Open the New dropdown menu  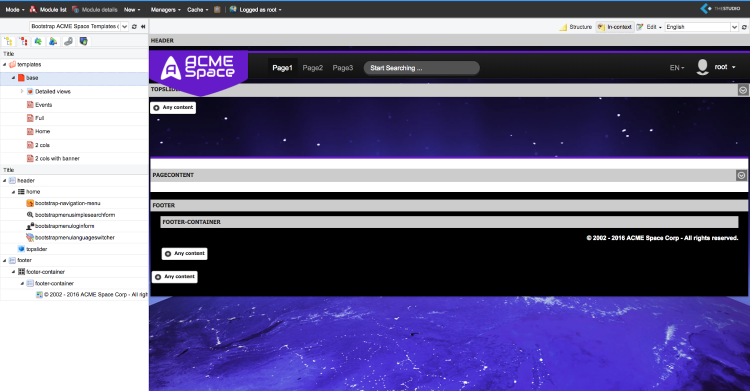point(132,10)
